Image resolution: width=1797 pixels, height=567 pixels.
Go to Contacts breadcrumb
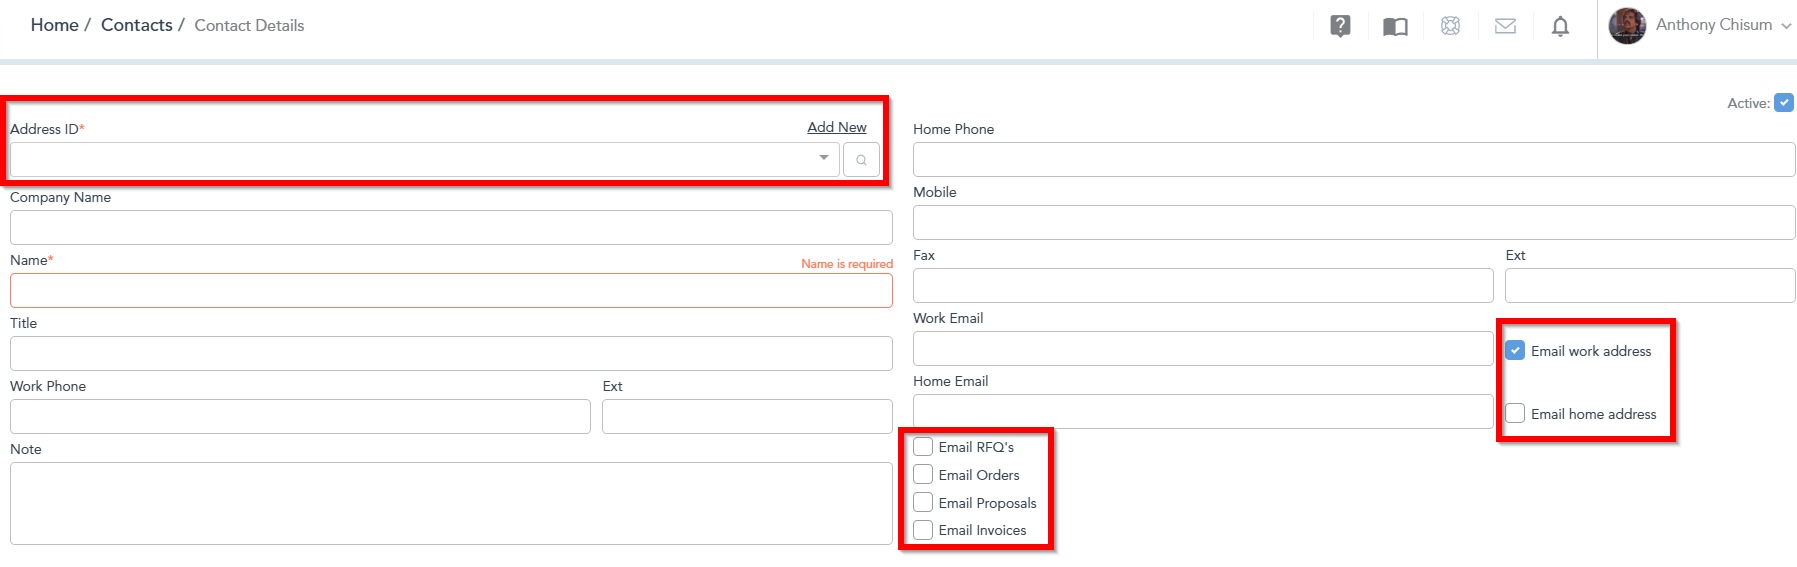137,25
